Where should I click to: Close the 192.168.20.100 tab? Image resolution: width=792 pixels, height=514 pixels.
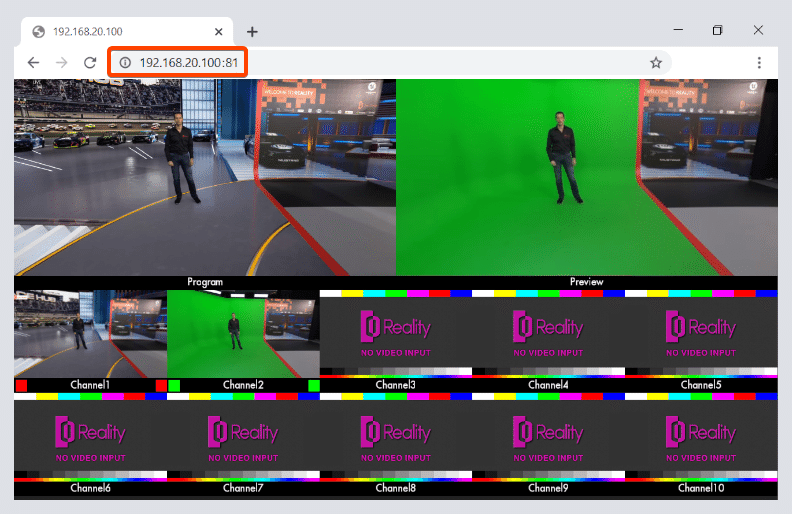(x=219, y=32)
